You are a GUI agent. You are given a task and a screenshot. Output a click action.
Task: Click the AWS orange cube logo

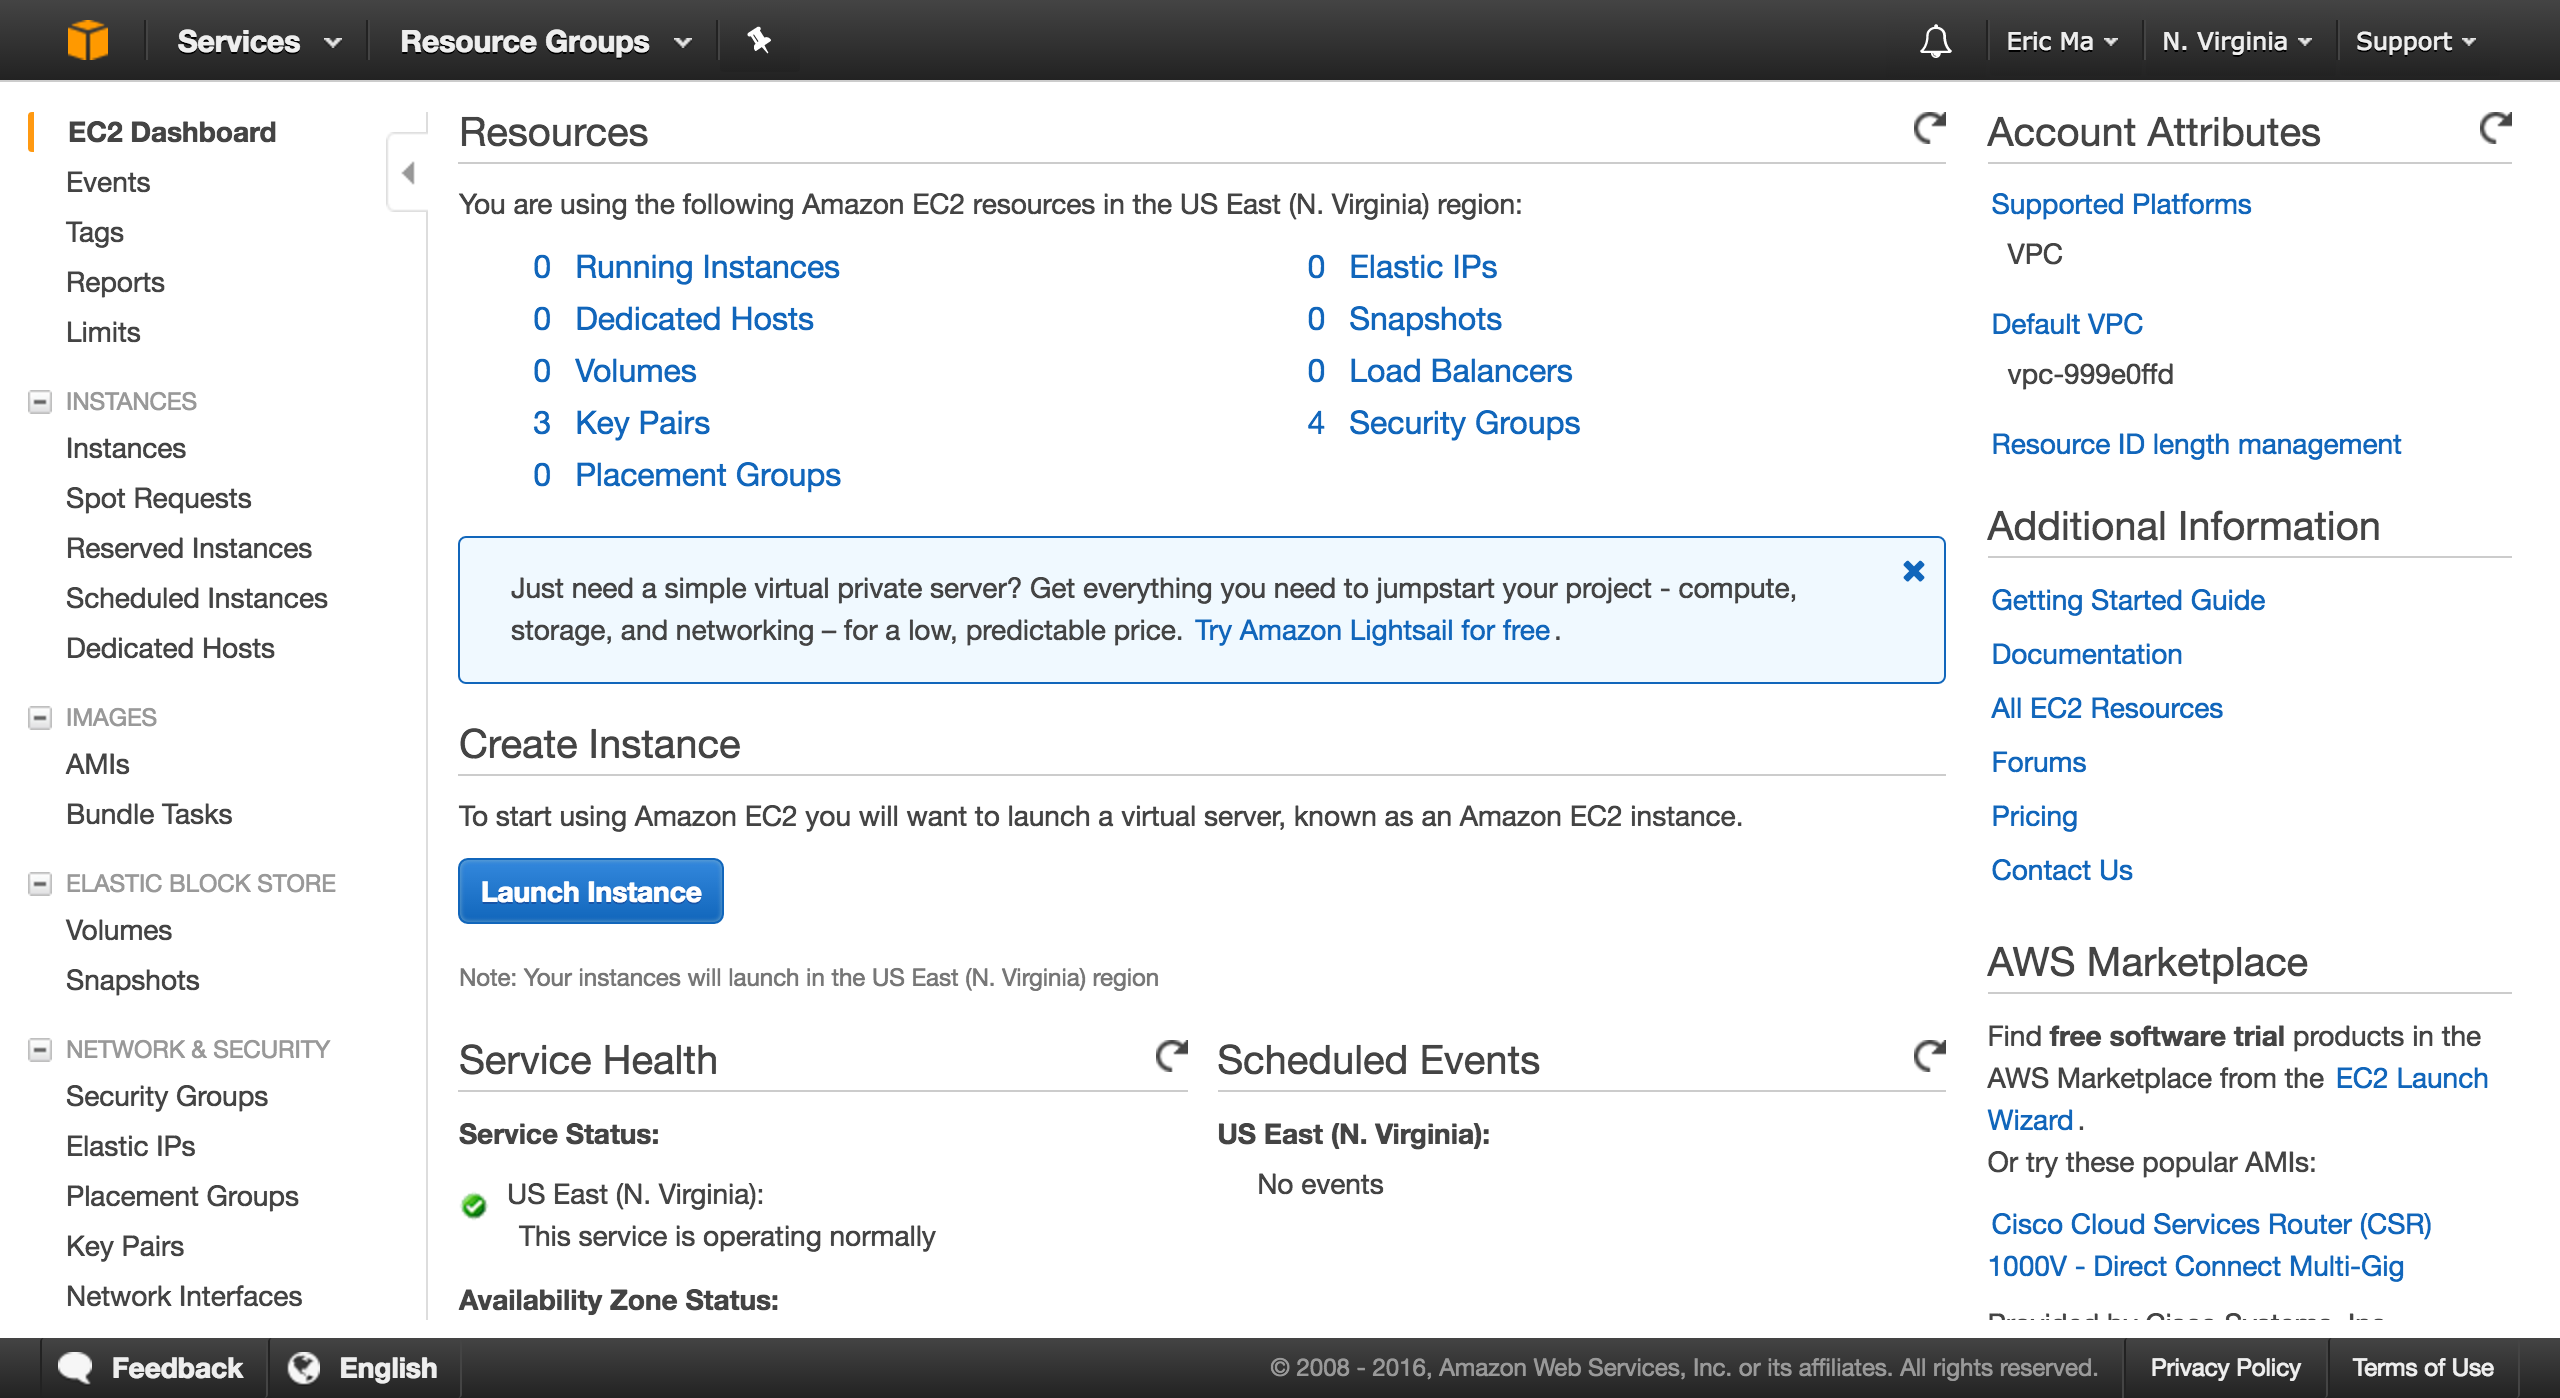88,41
